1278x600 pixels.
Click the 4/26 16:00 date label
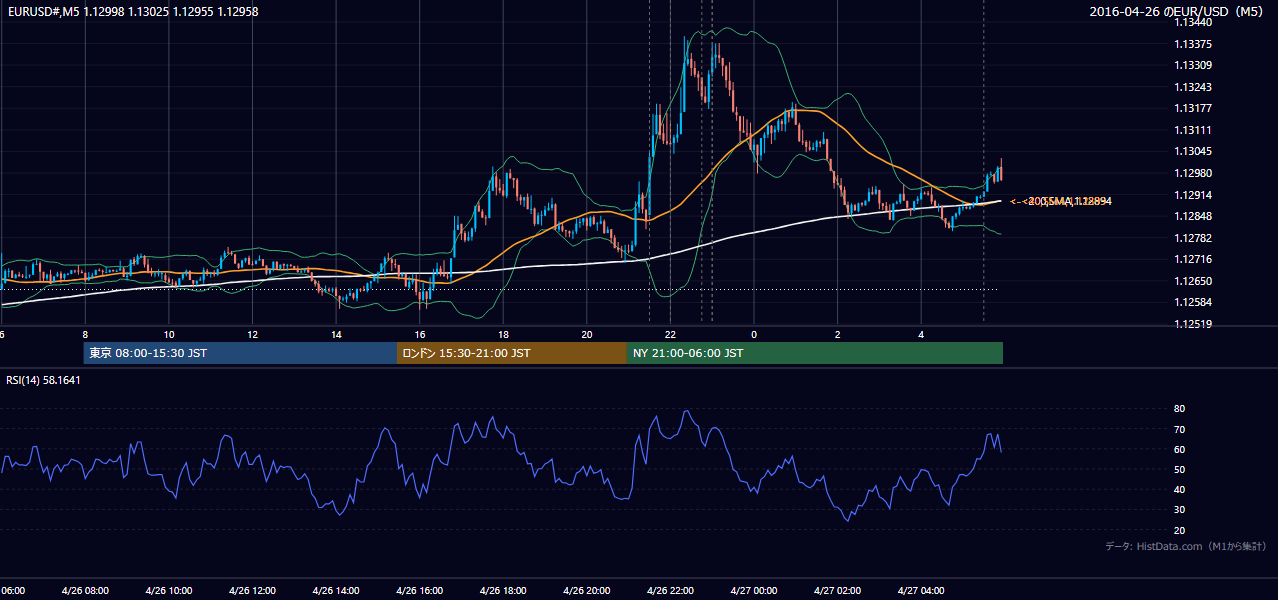(419, 590)
